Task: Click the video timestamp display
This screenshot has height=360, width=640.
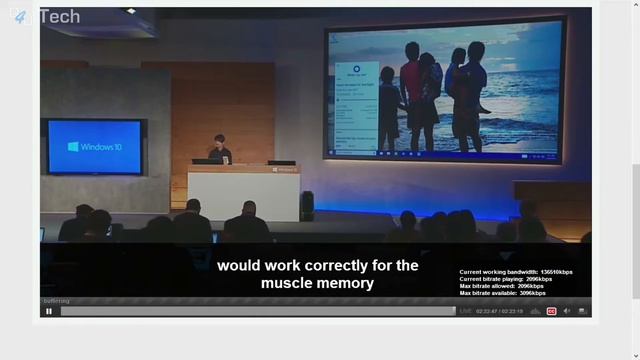Action: point(499,311)
